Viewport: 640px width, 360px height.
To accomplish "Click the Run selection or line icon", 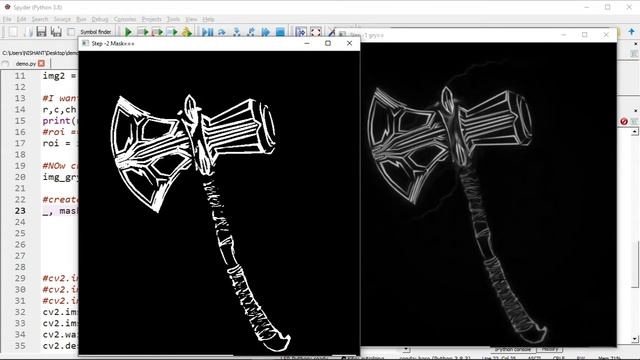I will coord(172,32).
